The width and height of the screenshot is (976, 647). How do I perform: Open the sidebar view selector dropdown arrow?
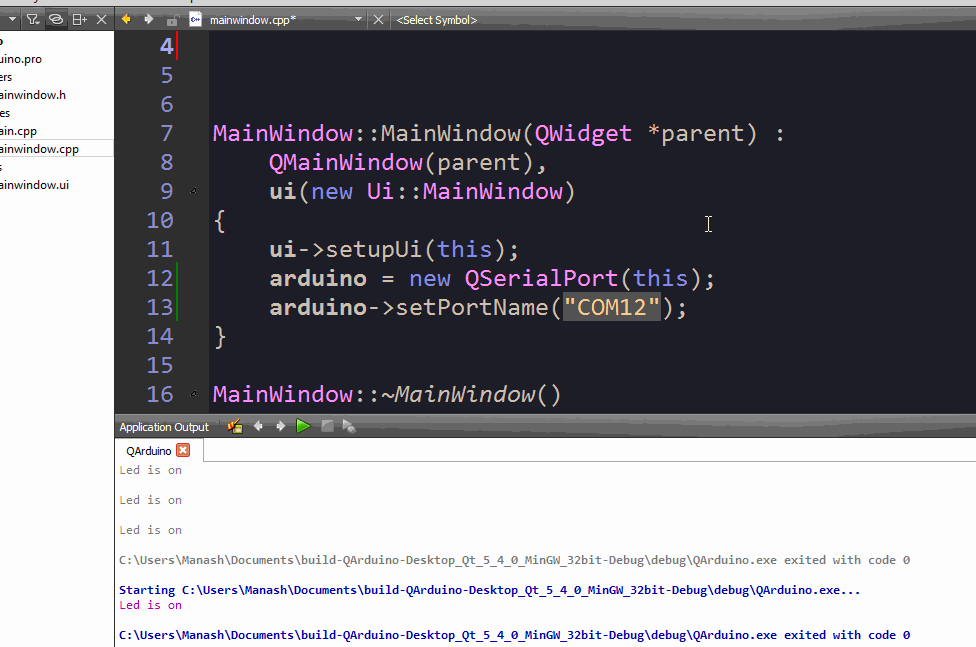click(12, 19)
